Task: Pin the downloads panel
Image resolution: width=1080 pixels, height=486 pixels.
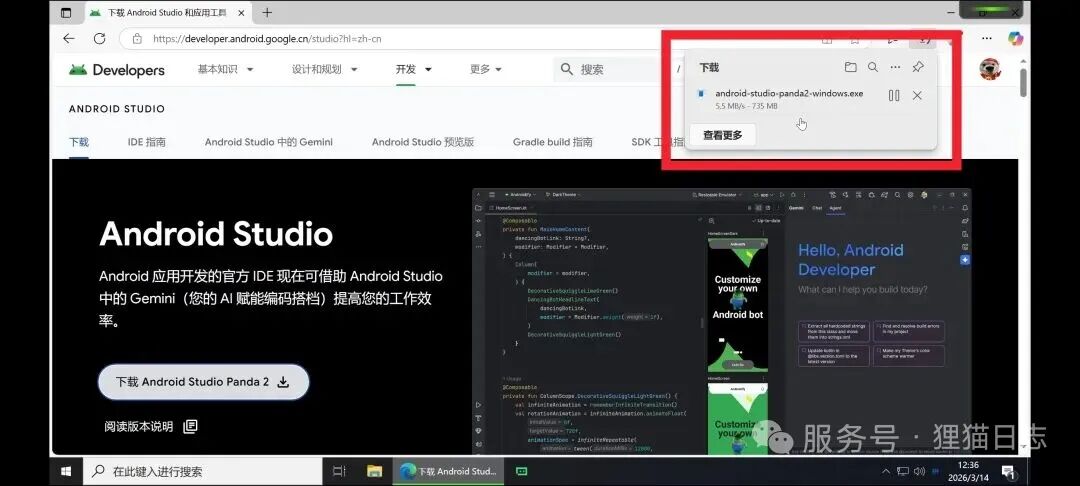Action: 917,67
